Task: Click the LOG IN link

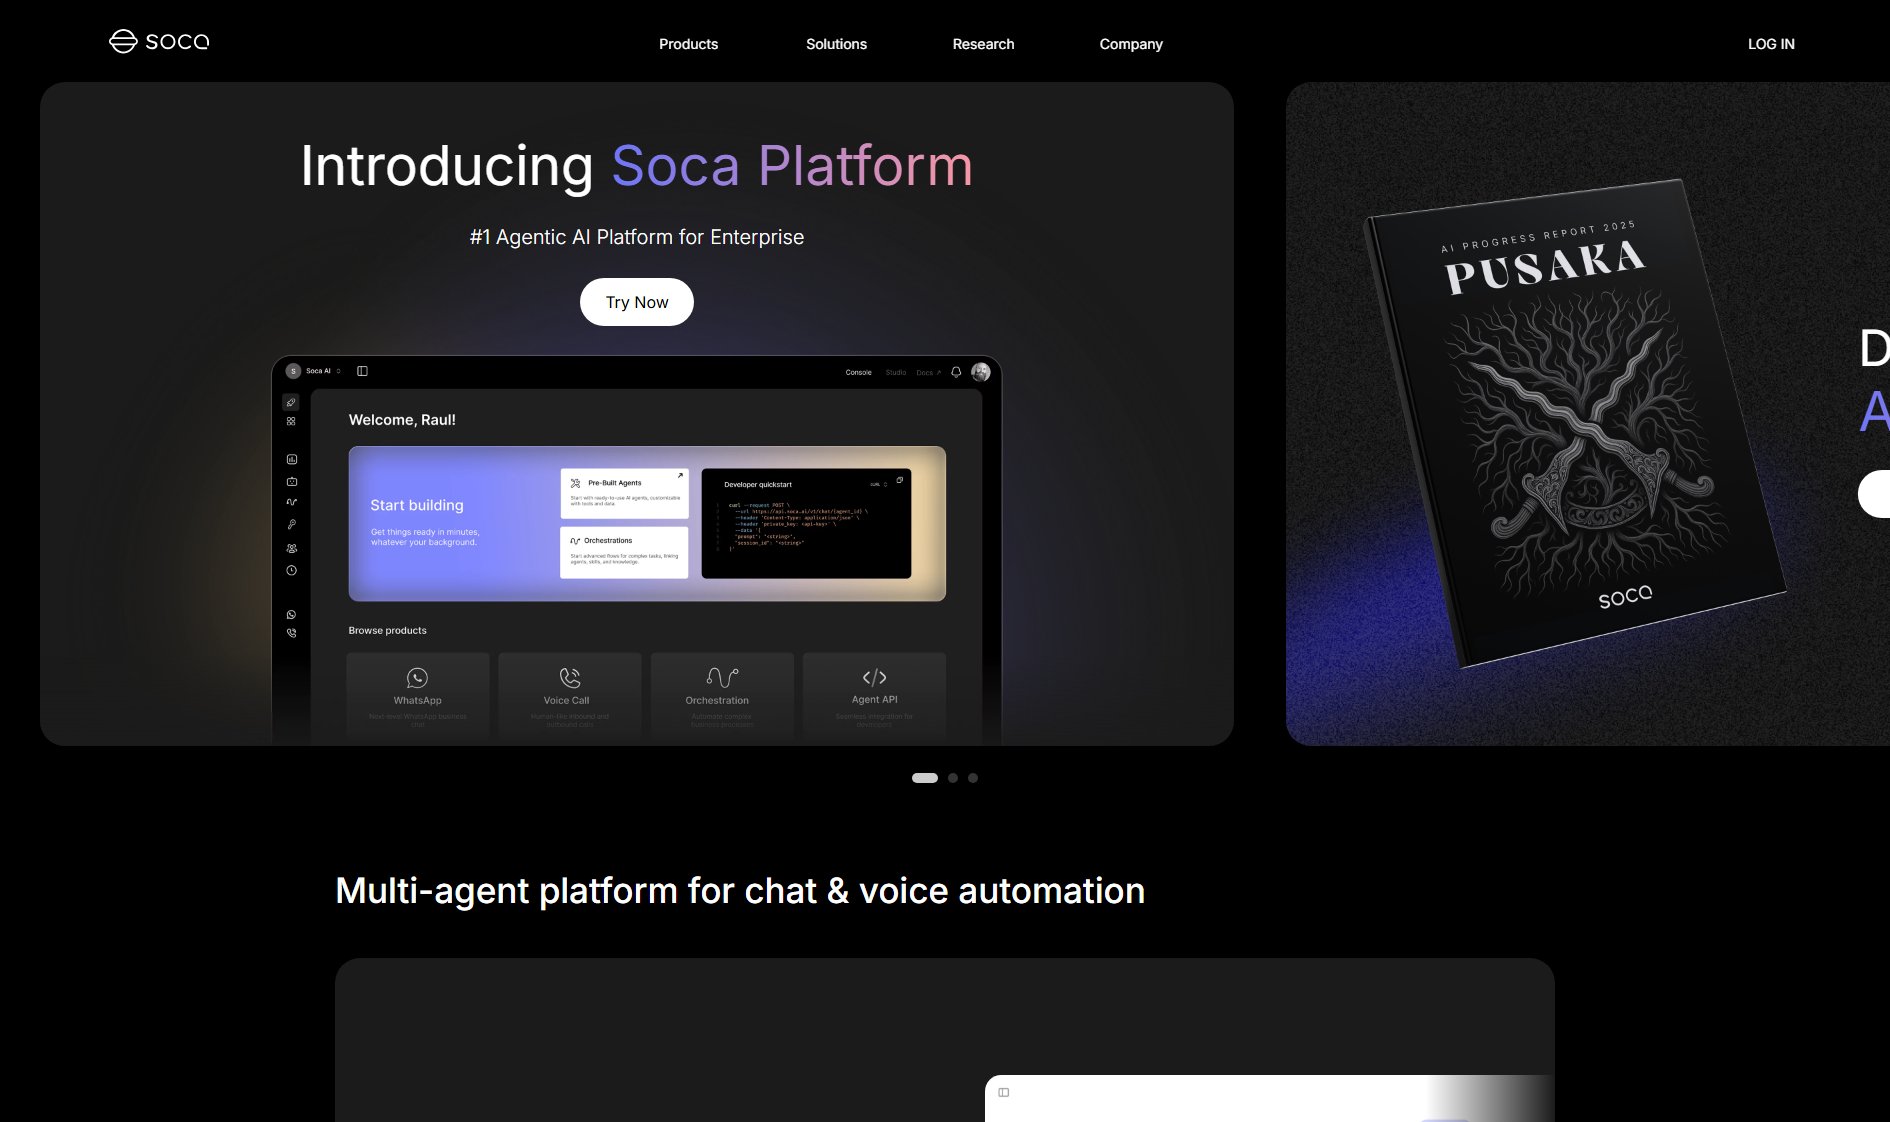Action: click(1770, 44)
